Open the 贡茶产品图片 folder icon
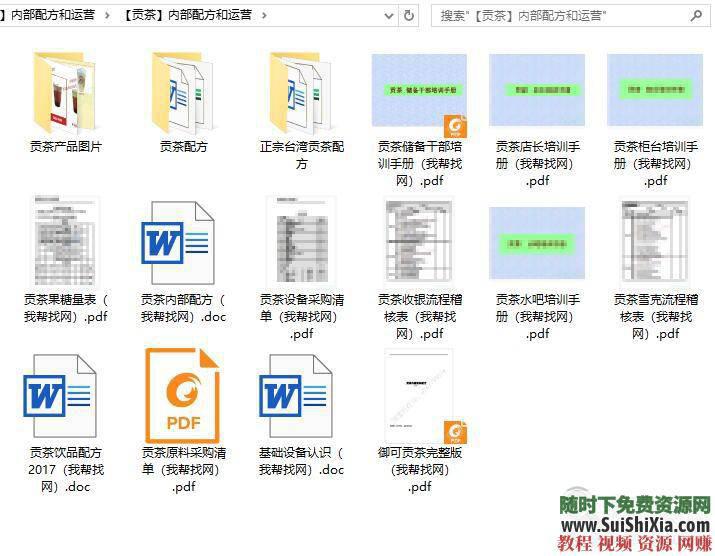 click(65, 93)
